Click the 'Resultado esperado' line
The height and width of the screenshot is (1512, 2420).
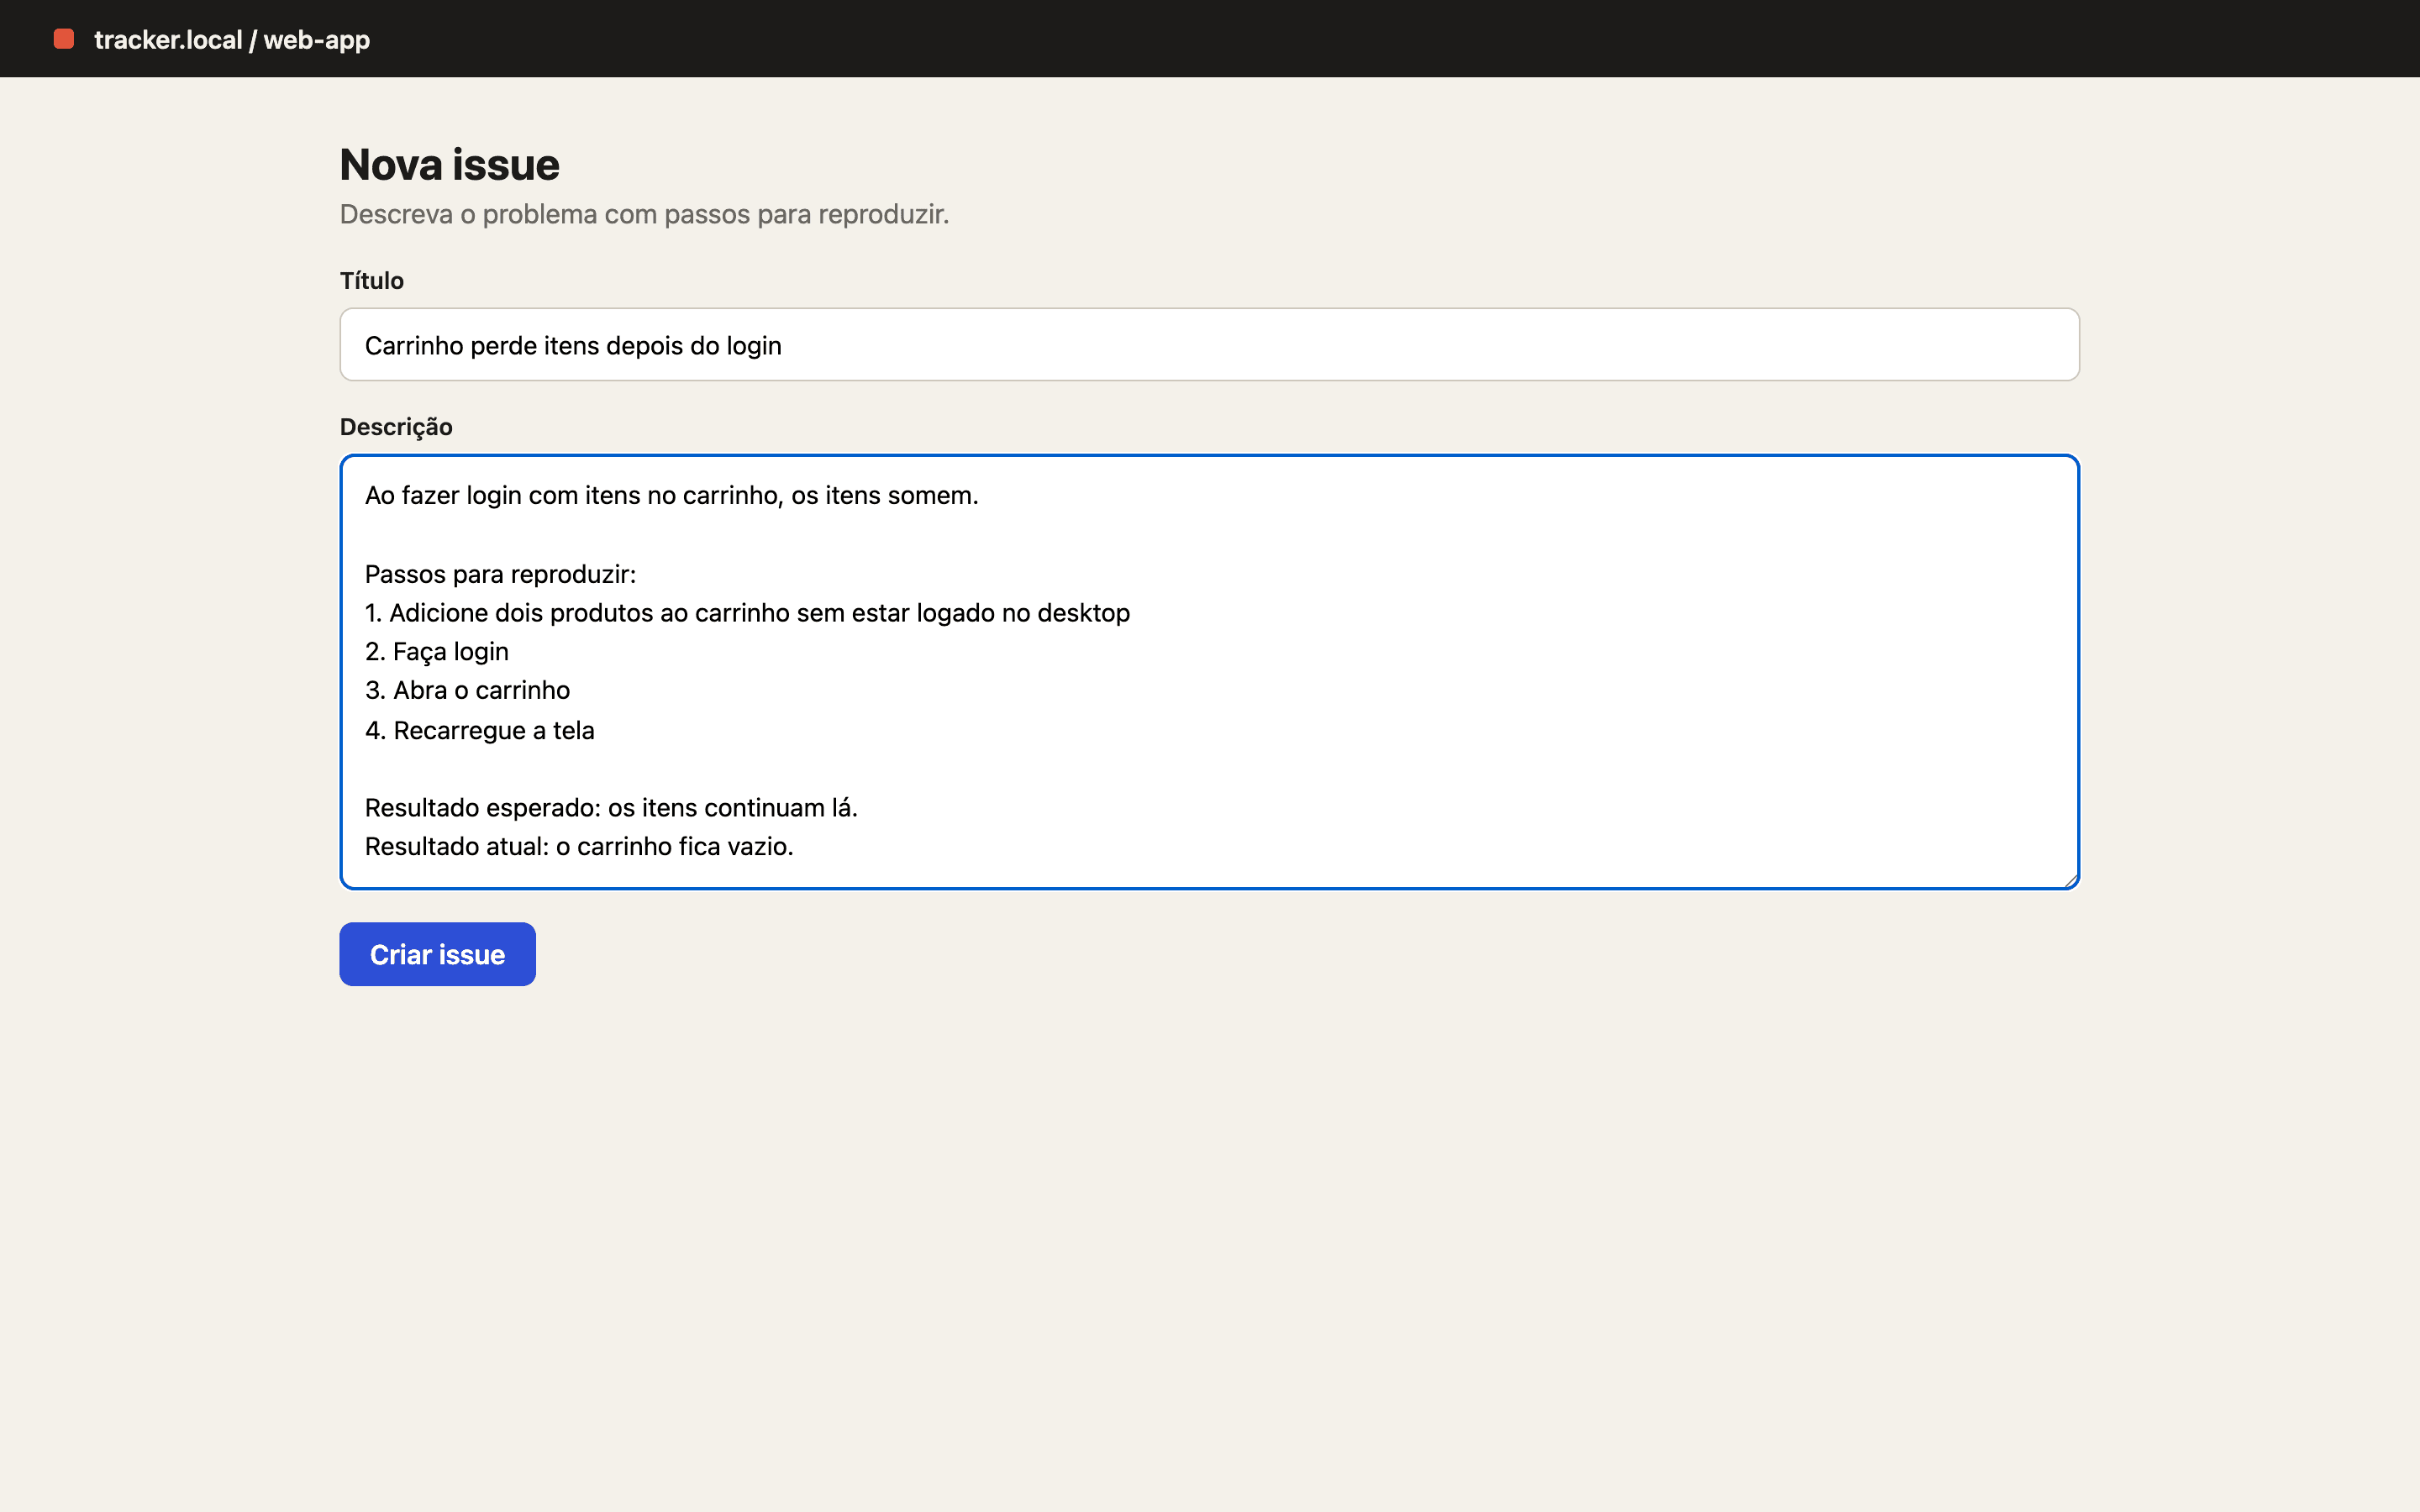[x=611, y=808]
